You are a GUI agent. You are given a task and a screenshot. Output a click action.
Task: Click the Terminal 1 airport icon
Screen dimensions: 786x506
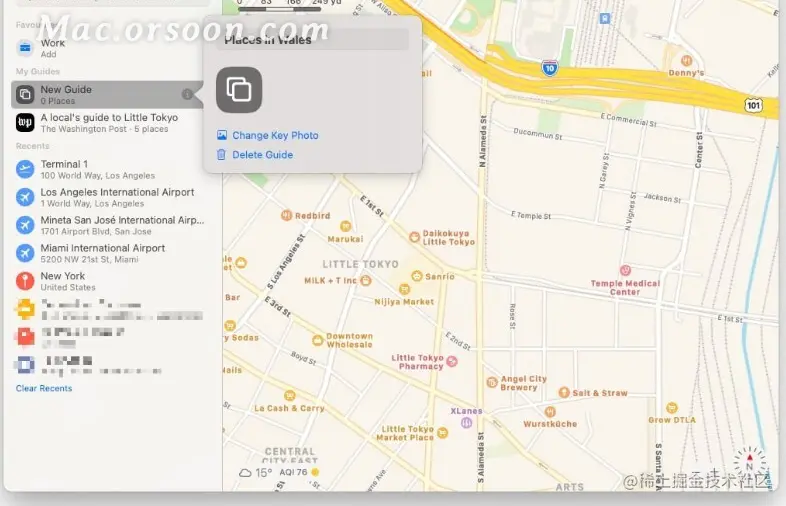25,169
